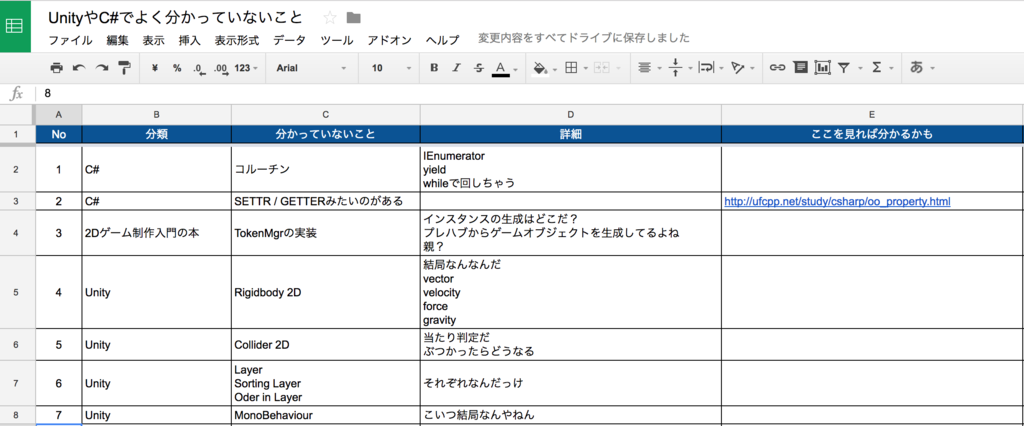Viewport: 1024px width, 426px height.
Task: Click the insert chart icon
Action: click(822, 67)
